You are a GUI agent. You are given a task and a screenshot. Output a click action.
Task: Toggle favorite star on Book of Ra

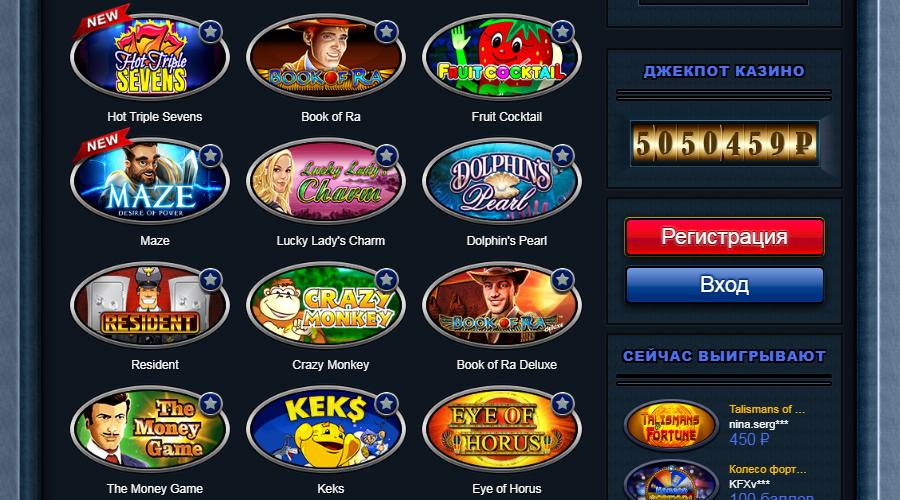point(386,32)
